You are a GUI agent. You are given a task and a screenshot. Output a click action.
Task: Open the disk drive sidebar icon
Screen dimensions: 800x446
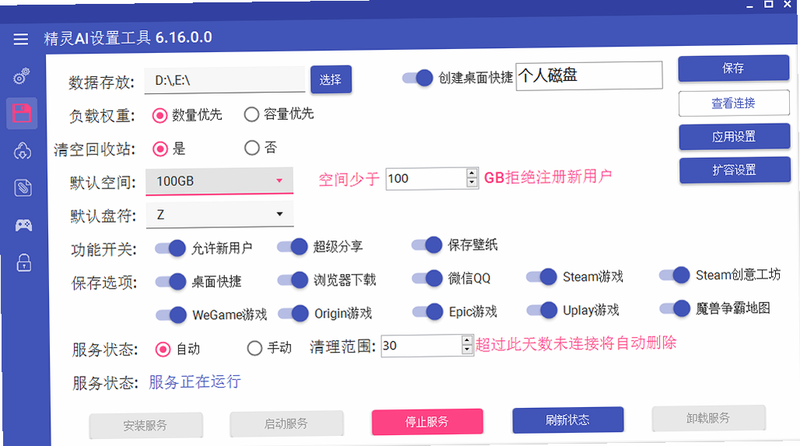click(23, 188)
